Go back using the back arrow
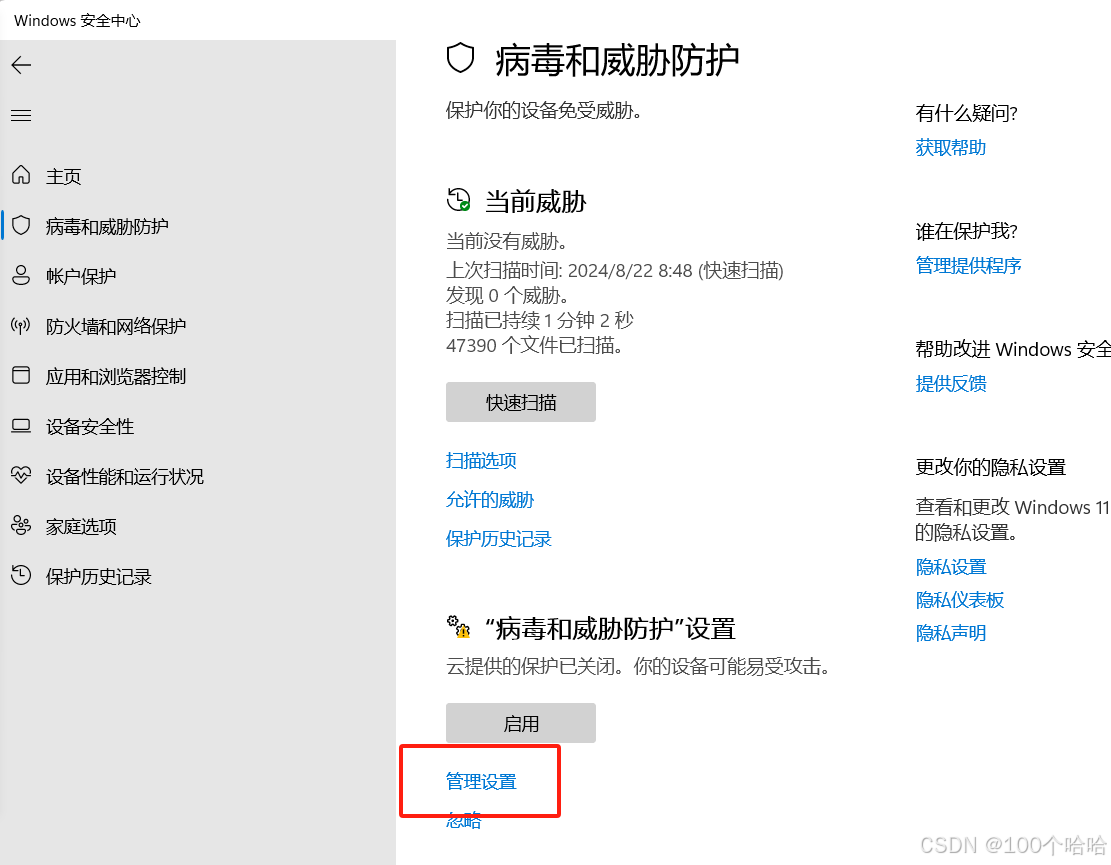Viewport: 1111px width, 865px height. click(x=21, y=65)
